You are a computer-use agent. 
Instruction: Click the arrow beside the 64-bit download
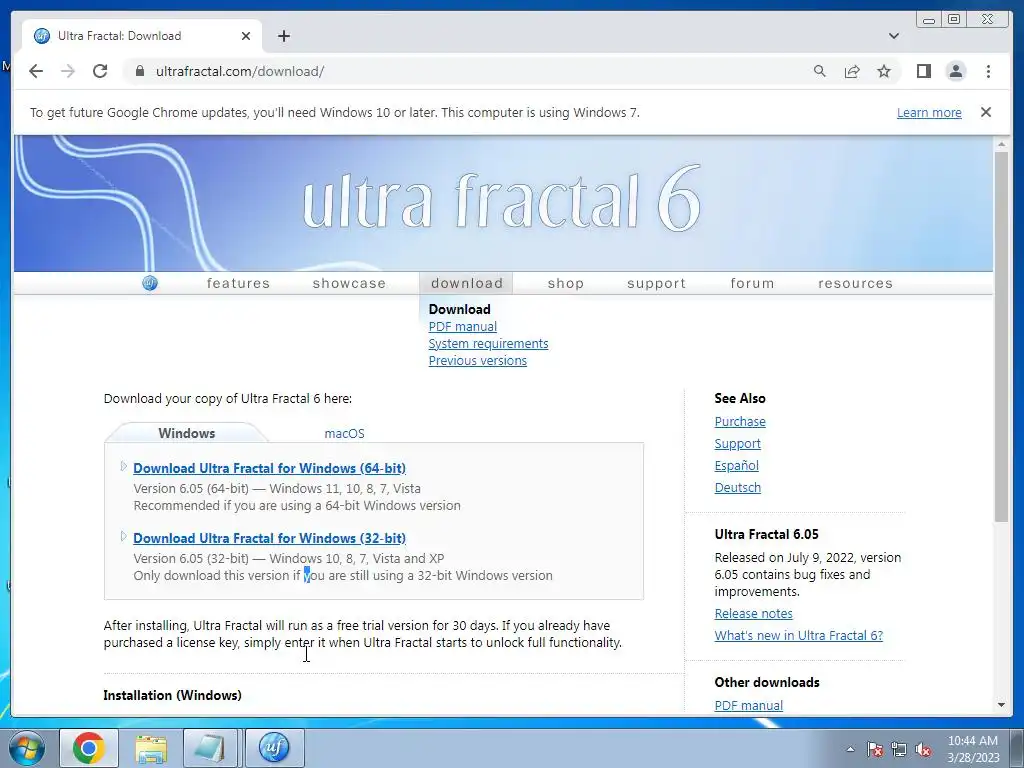pos(123,466)
